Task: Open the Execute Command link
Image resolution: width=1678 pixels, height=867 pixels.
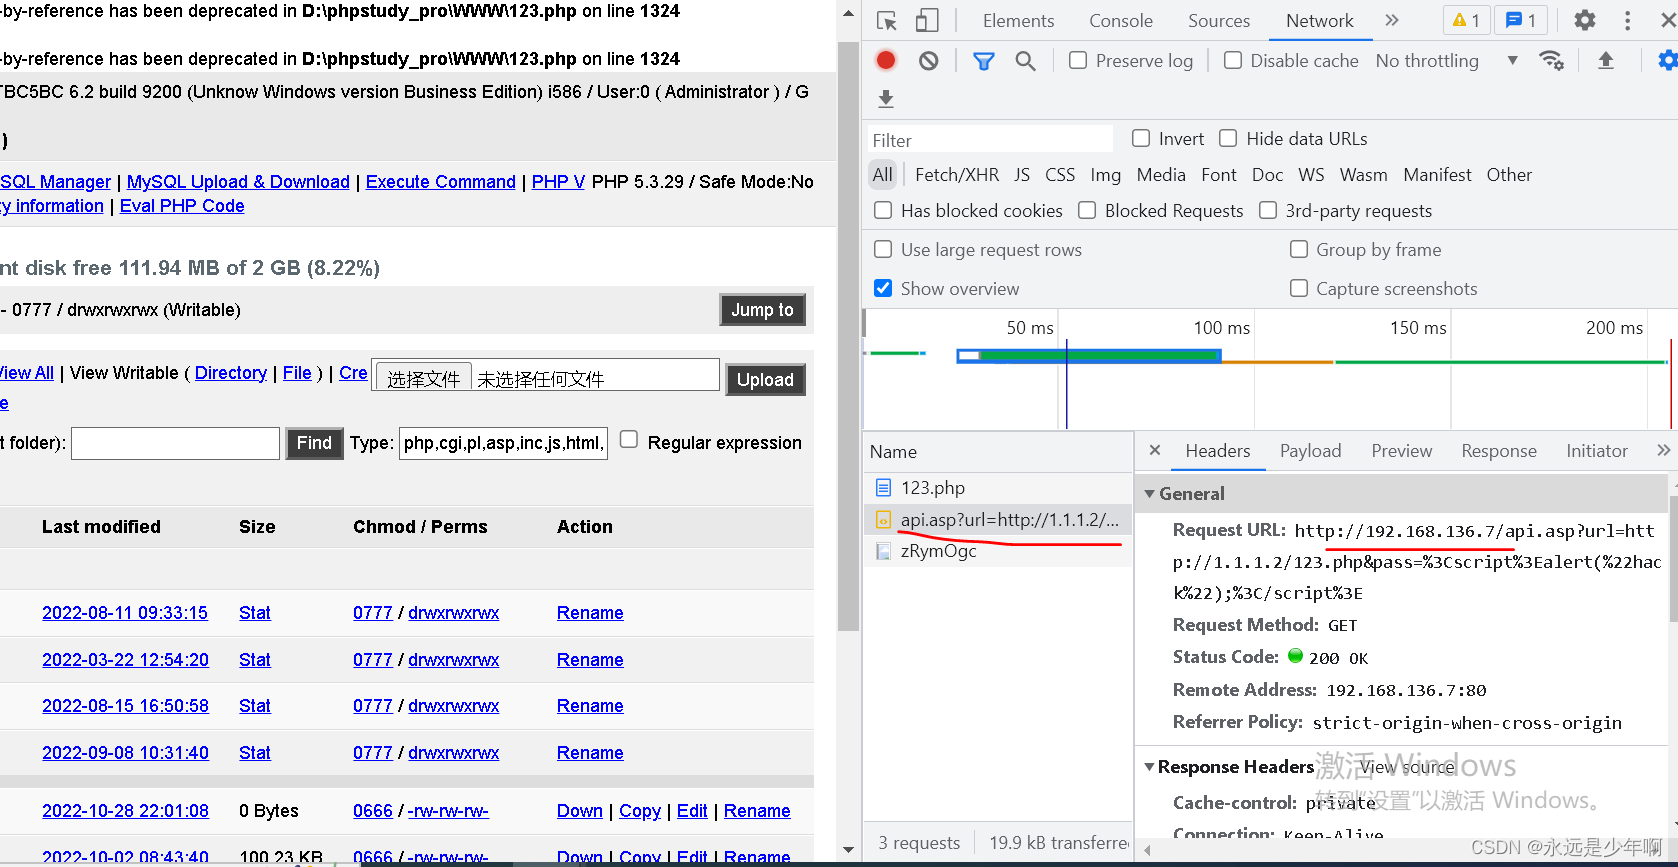Action: coord(441,182)
